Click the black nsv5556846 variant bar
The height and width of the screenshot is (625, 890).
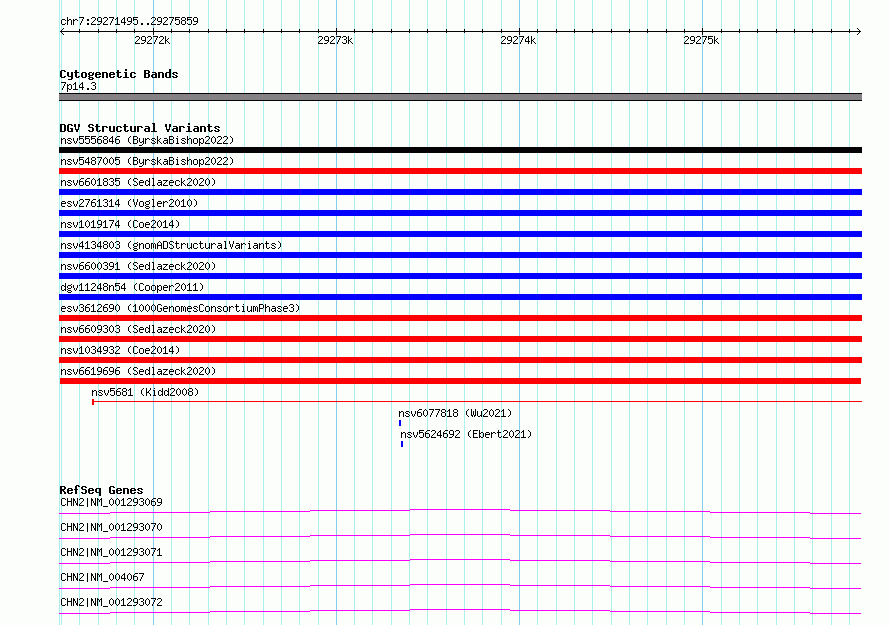click(460, 150)
